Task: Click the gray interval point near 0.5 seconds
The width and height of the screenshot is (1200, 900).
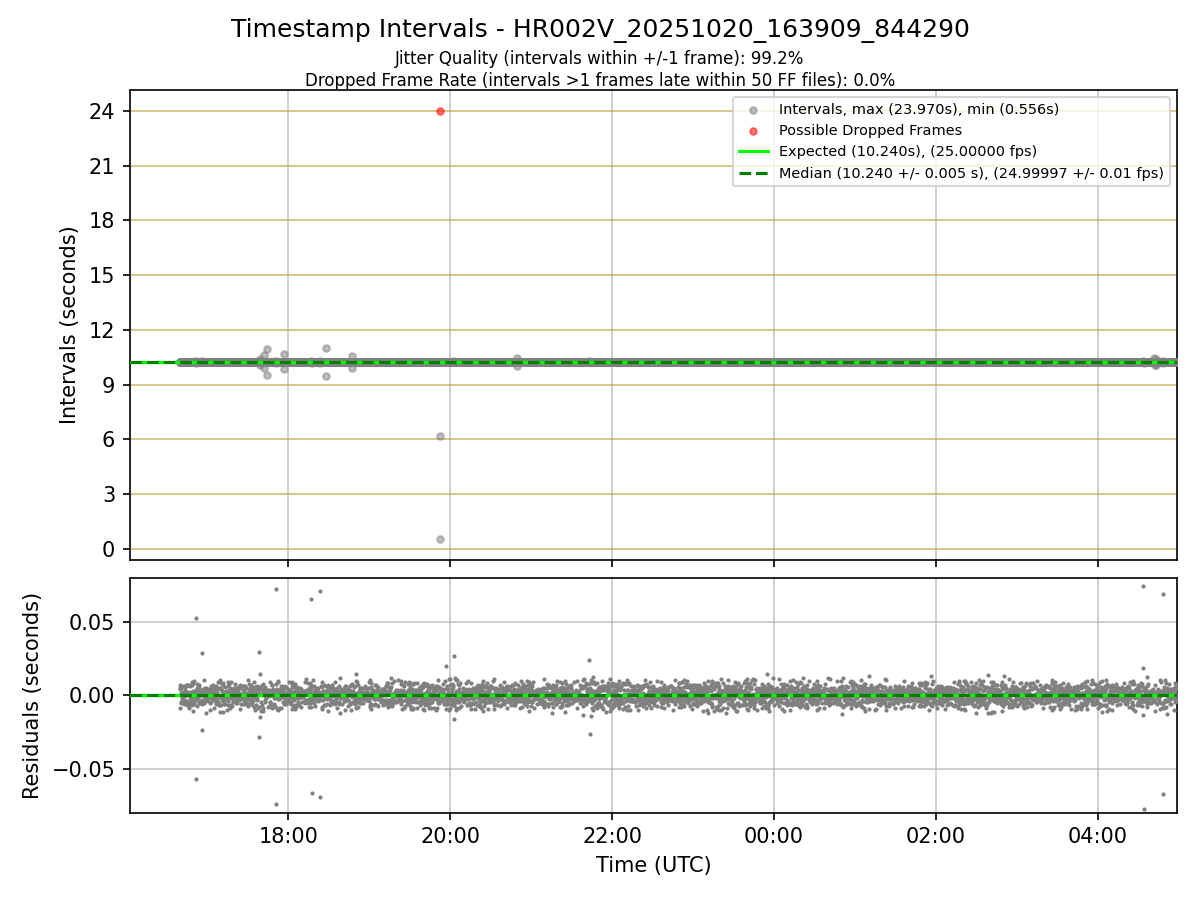Action: (440, 539)
